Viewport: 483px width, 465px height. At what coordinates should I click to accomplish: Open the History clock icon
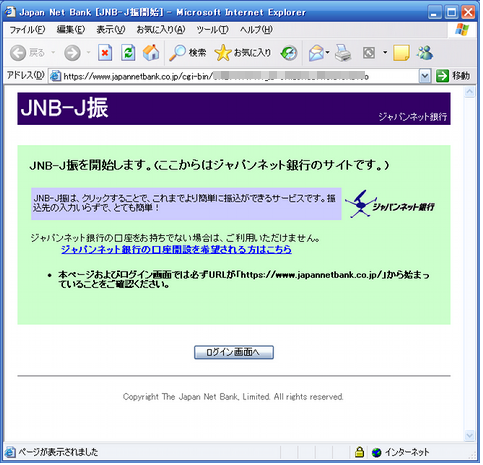coord(289,53)
